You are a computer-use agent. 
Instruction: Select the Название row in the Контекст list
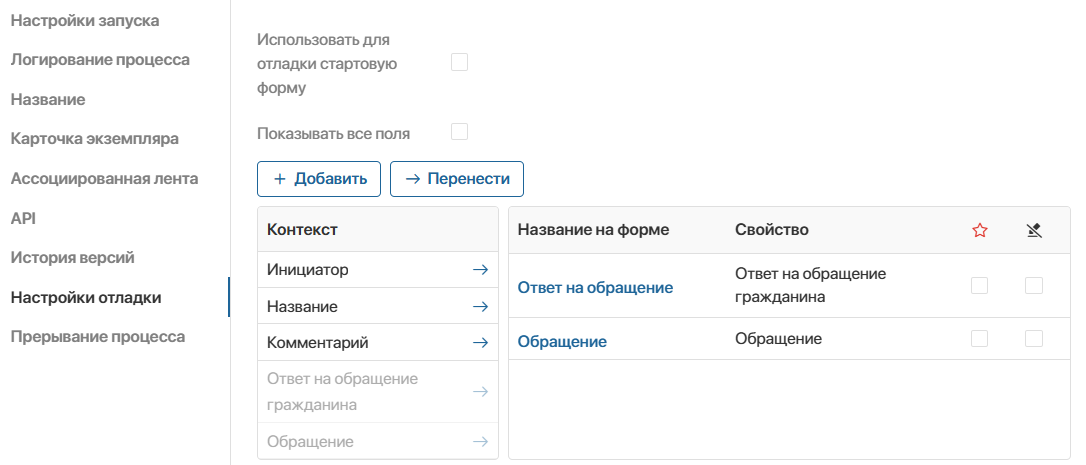click(x=377, y=306)
